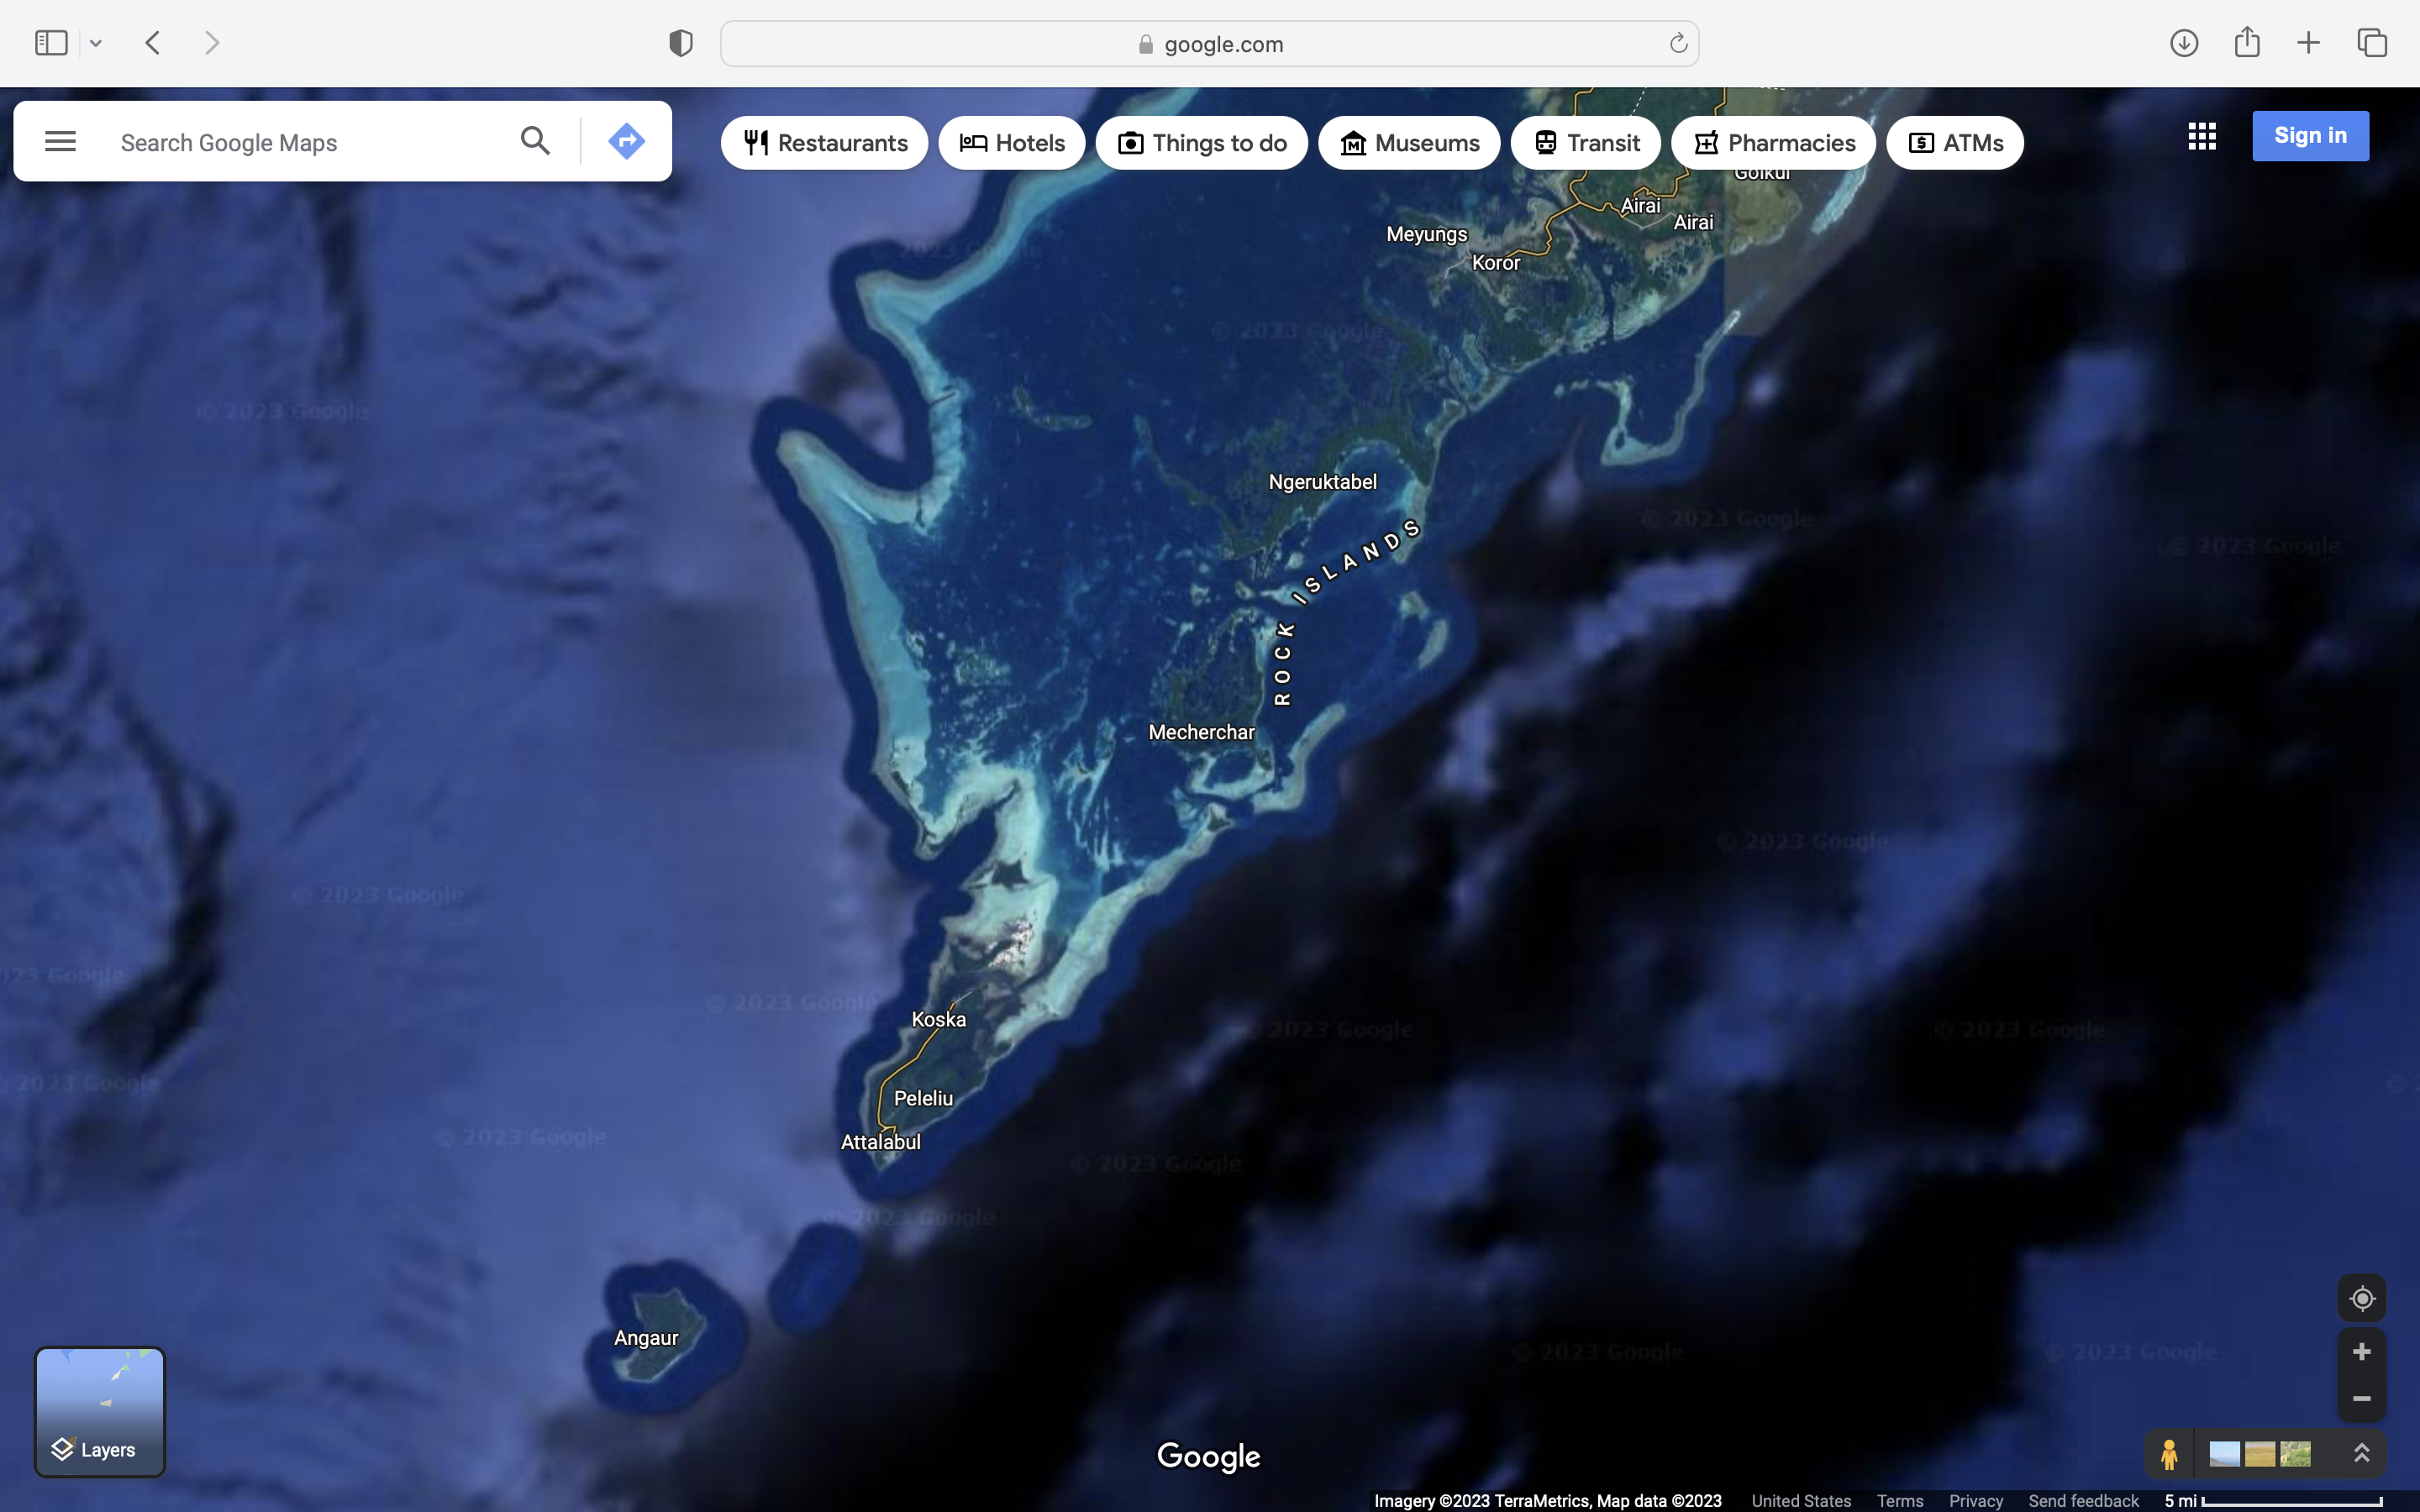Screen dimensions: 2420x1512
Task: Click the map scale bar
Action: (x=2290, y=1501)
